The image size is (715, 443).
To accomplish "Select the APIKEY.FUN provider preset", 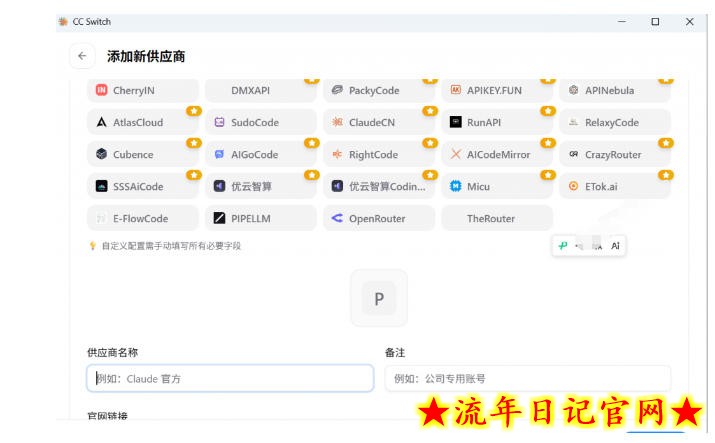I will 497,90.
